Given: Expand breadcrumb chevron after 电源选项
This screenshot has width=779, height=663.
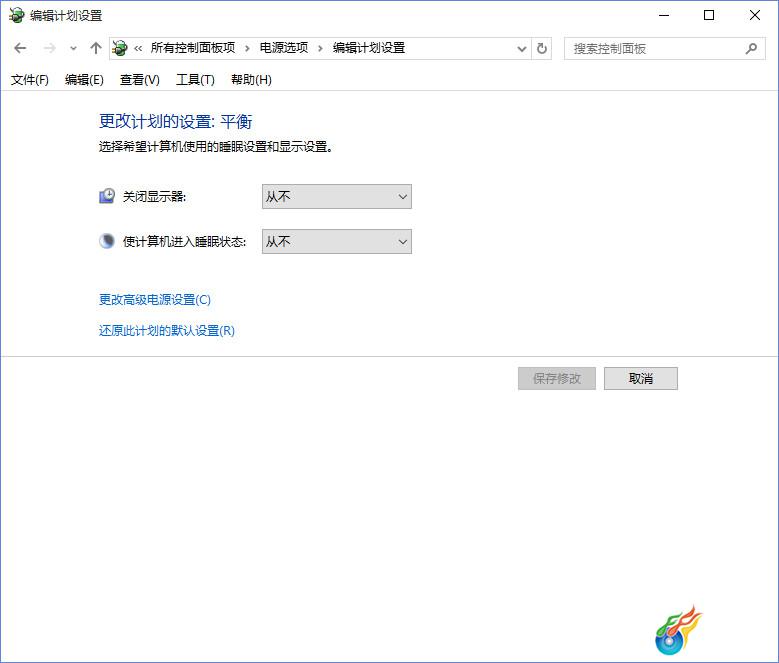Looking at the screenshot, I should (320, 49).
